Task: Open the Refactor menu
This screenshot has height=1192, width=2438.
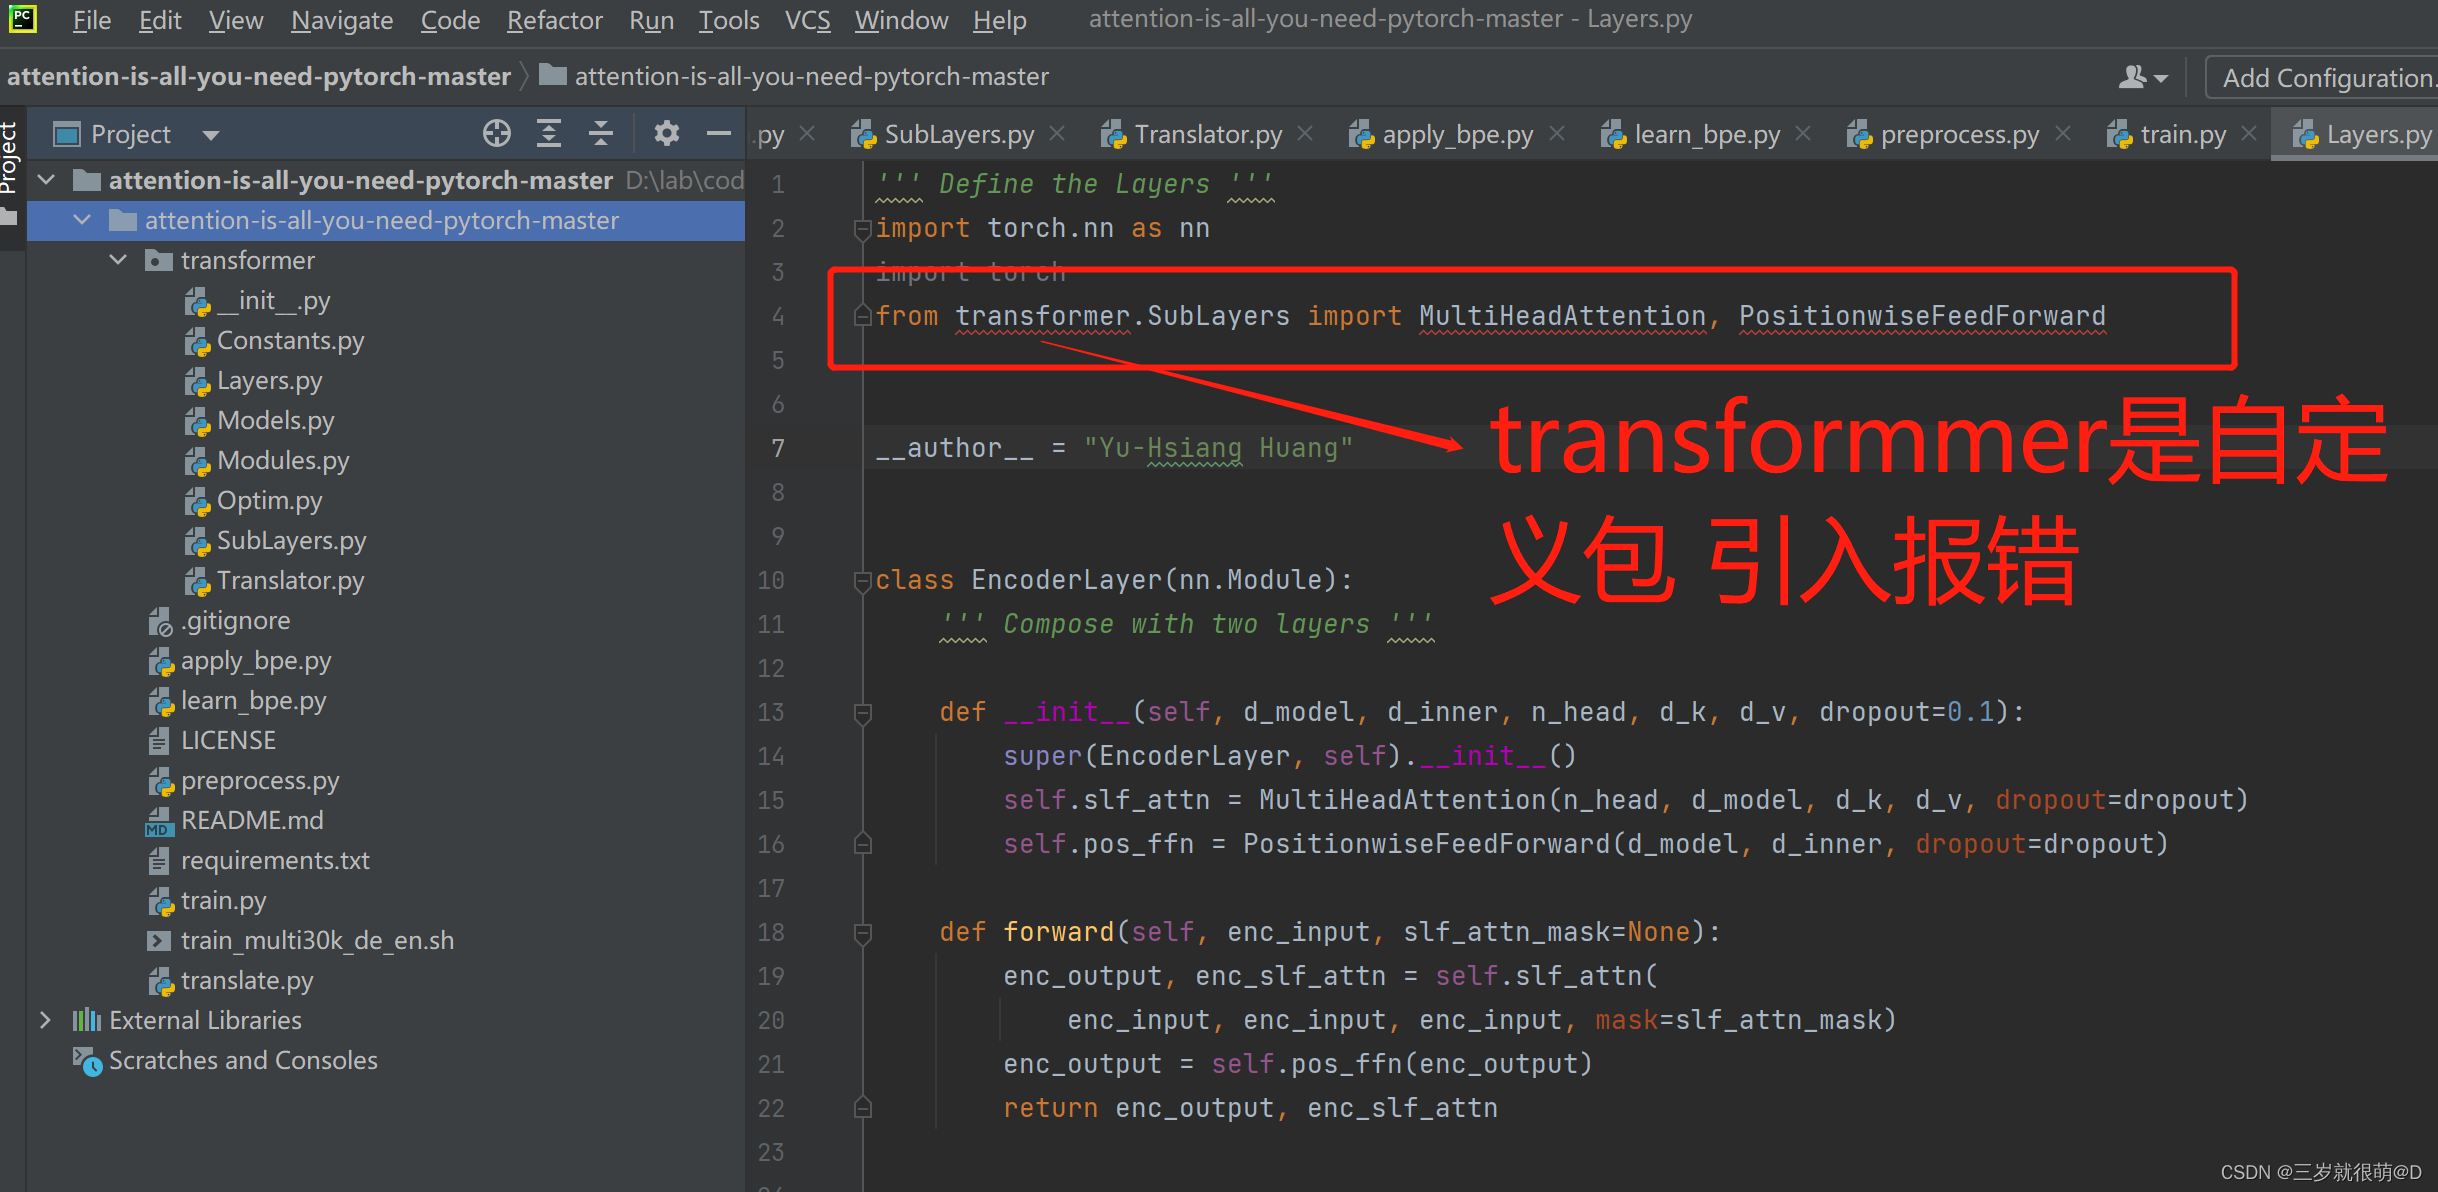Action: (x=554, y=20)
